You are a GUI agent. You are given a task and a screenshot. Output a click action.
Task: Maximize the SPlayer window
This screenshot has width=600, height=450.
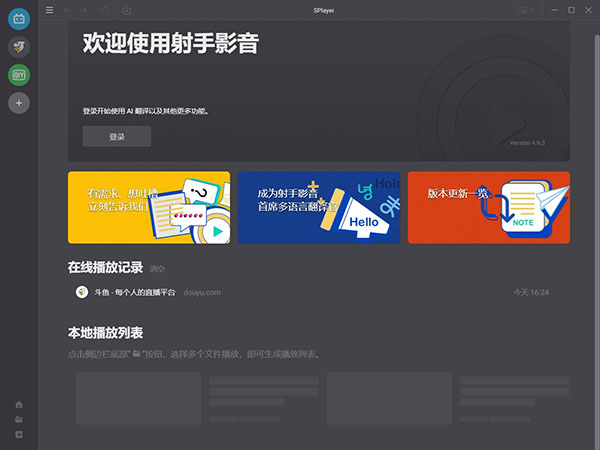[x=571, y=10]
